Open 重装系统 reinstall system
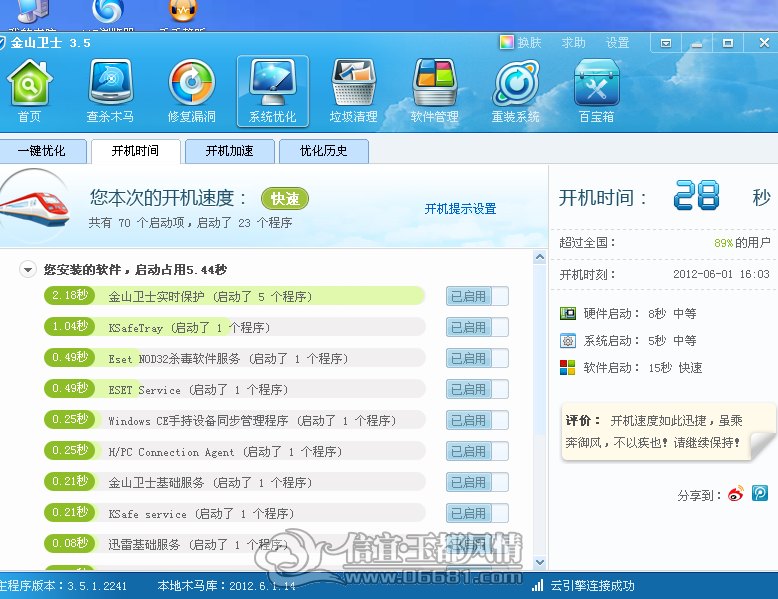 click(516, 91)
